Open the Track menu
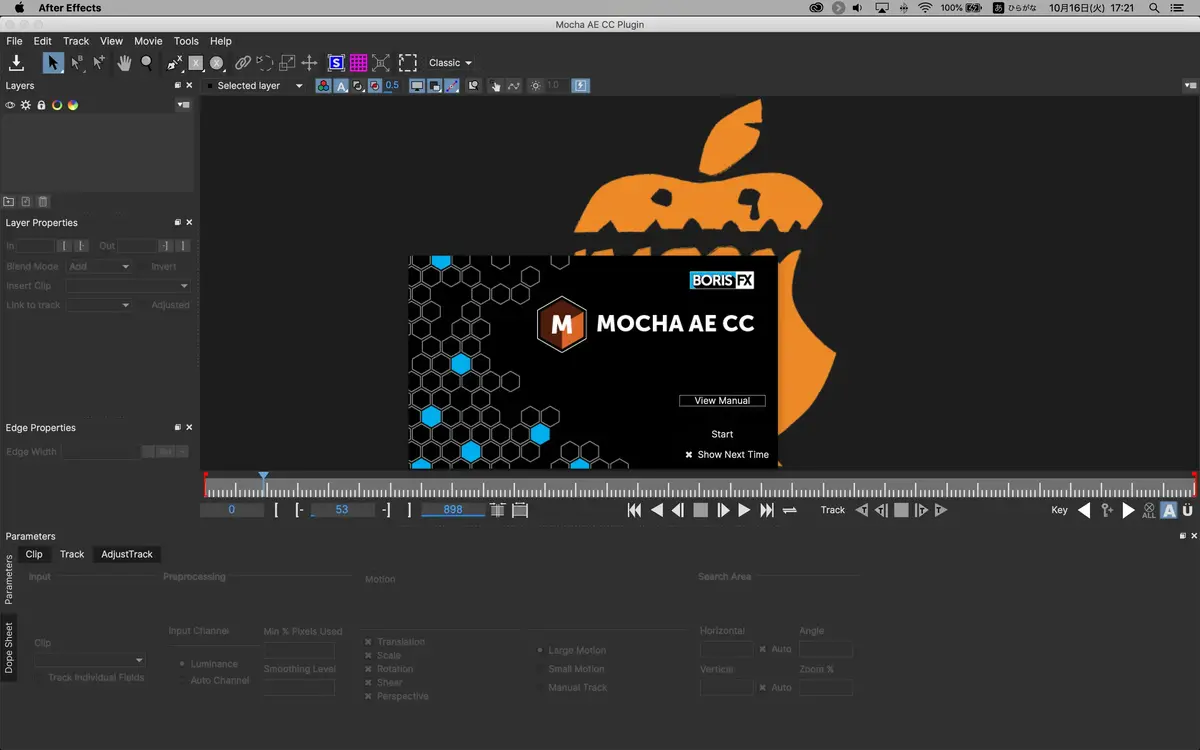This screenshot has width=1200, height=750. tap(76, 41)
